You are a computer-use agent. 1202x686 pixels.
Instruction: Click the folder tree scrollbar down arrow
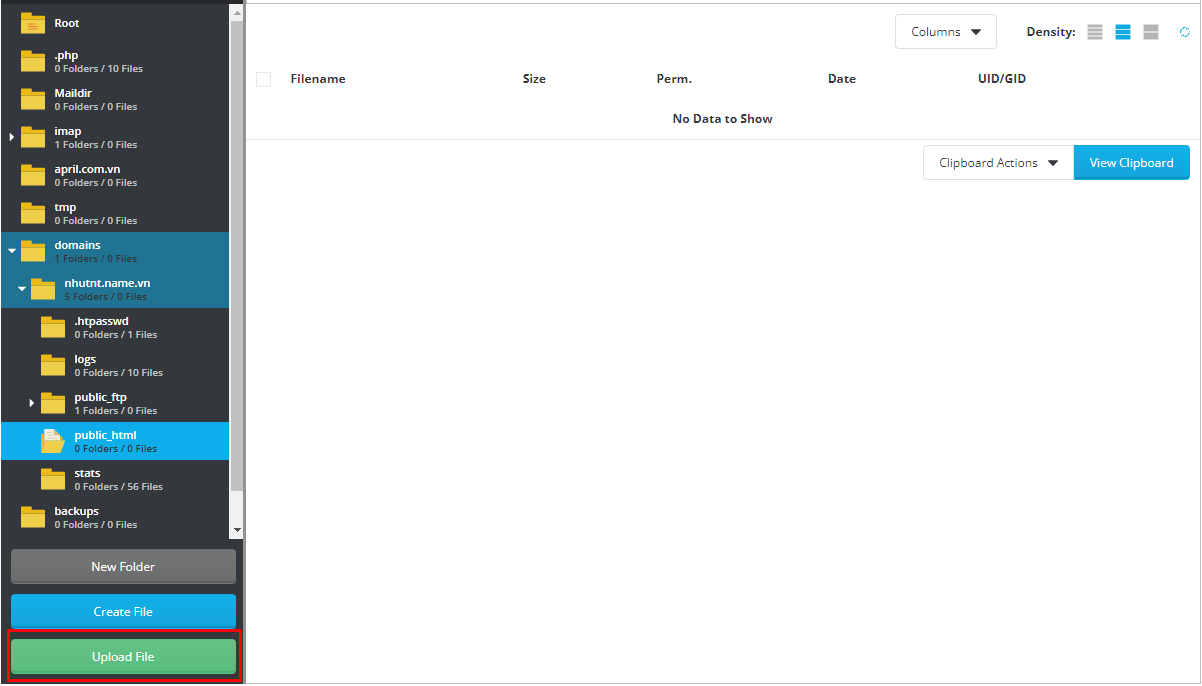237,530
